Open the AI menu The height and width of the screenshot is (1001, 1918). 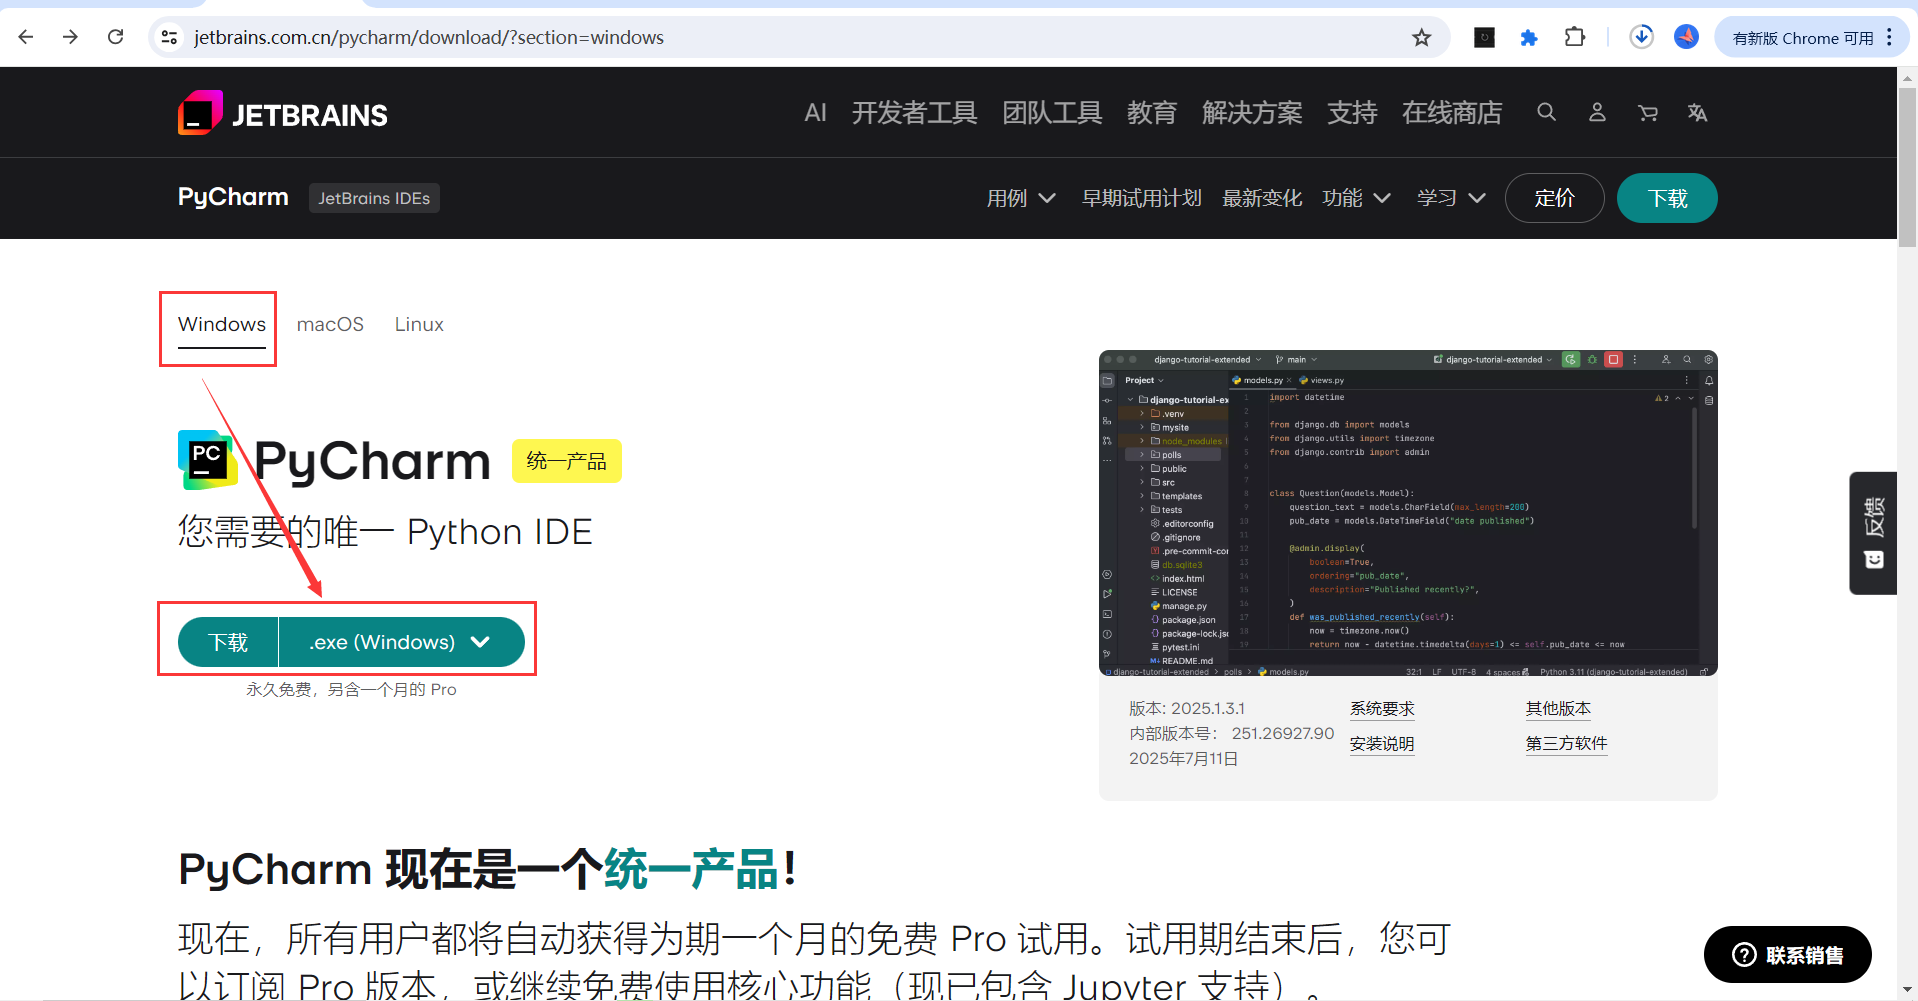[x=815, y=113]
